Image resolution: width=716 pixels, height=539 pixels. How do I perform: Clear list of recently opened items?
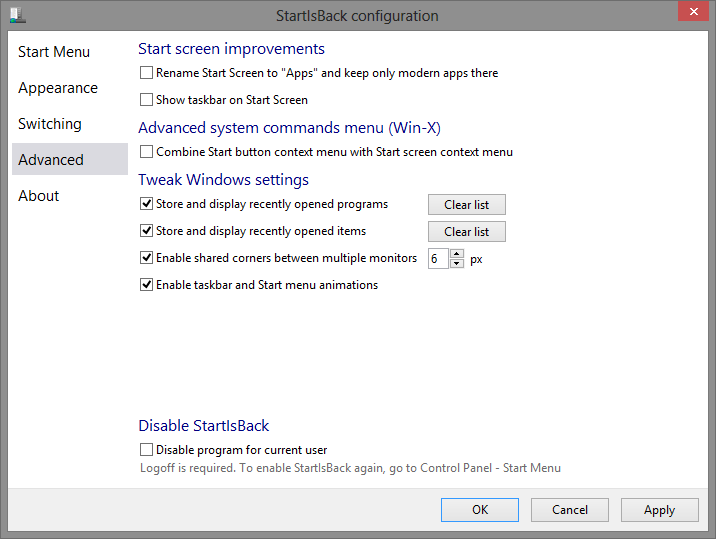[x=467, y=232]
